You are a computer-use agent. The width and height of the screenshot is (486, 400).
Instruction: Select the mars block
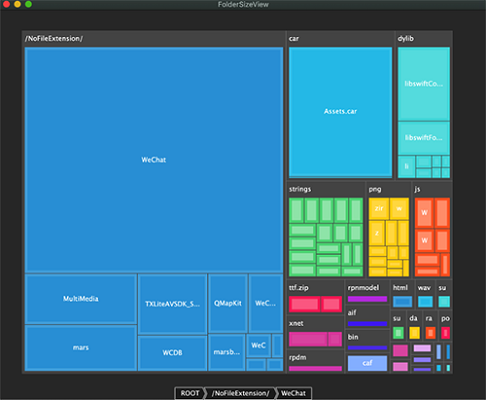(x=81, y=348)
